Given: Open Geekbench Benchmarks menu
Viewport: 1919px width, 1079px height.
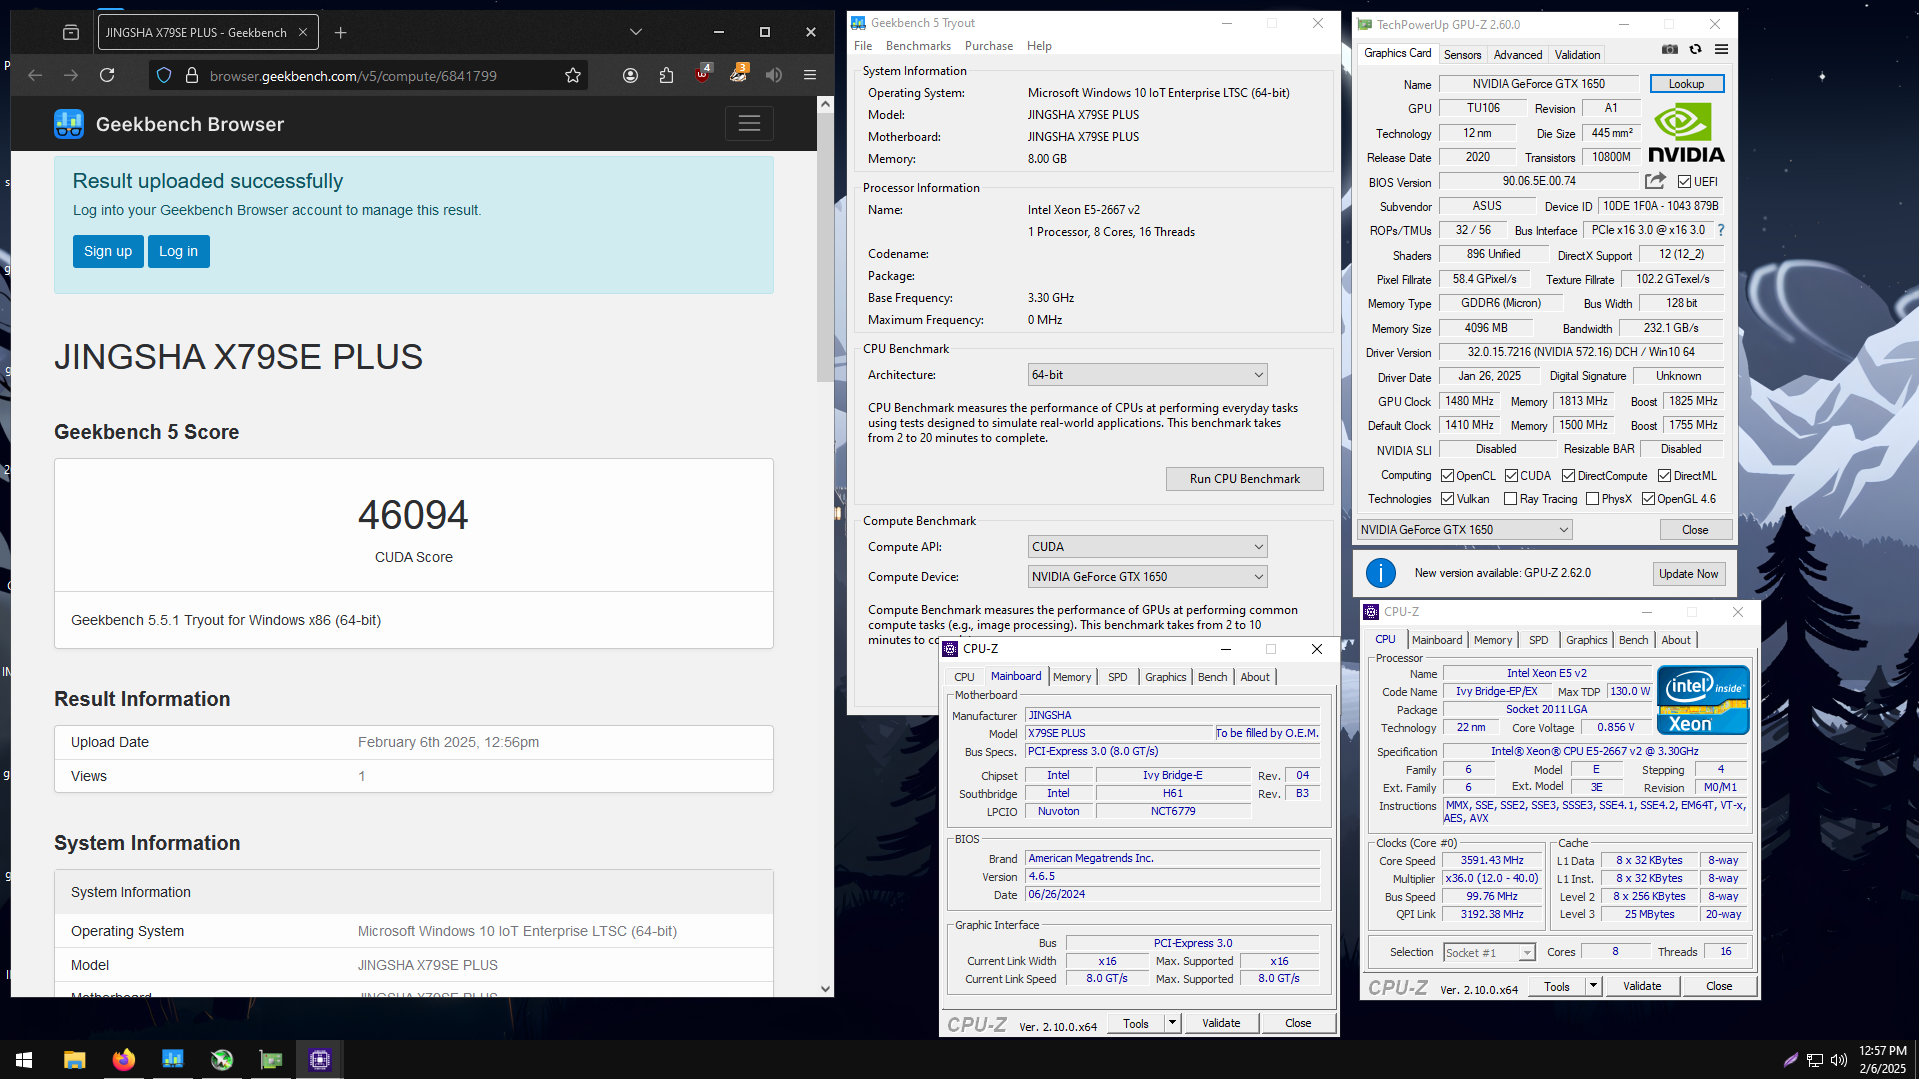Looking at the screenshot, I should (x=918, y=46).
